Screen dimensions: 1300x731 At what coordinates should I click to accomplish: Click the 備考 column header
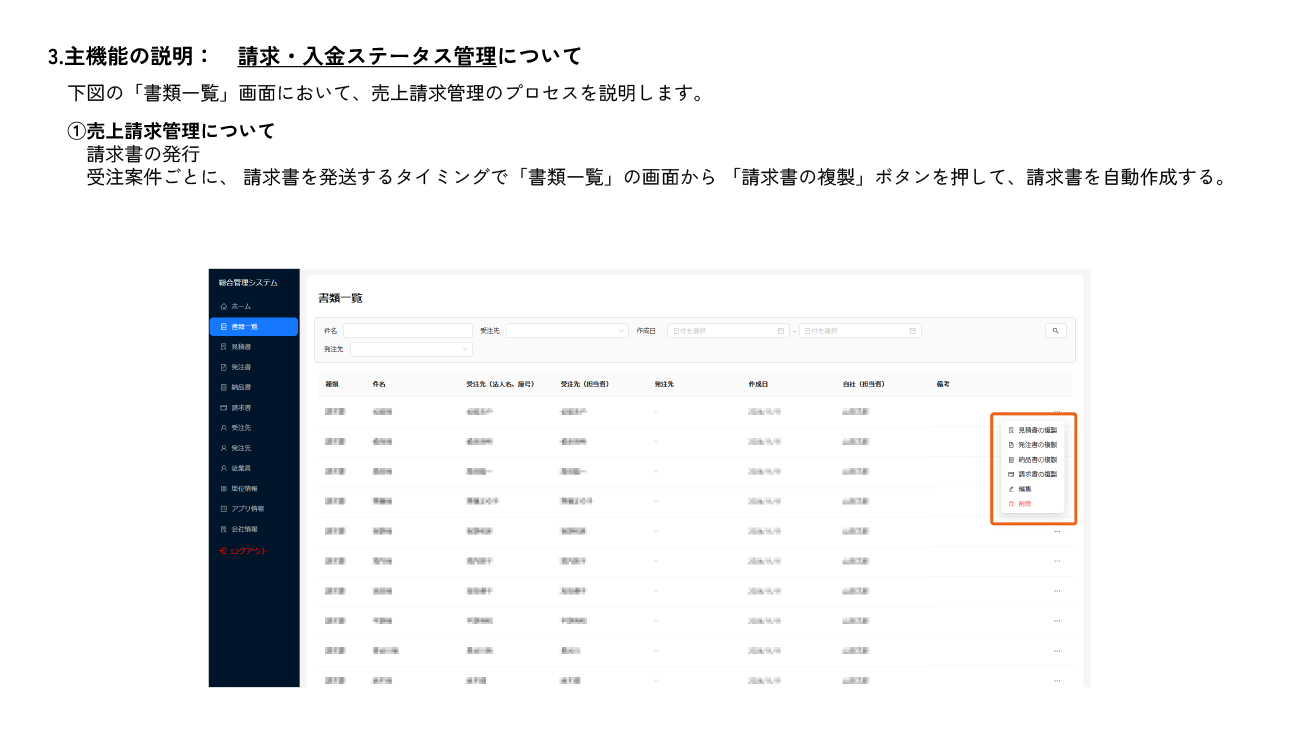pos(943,384)
